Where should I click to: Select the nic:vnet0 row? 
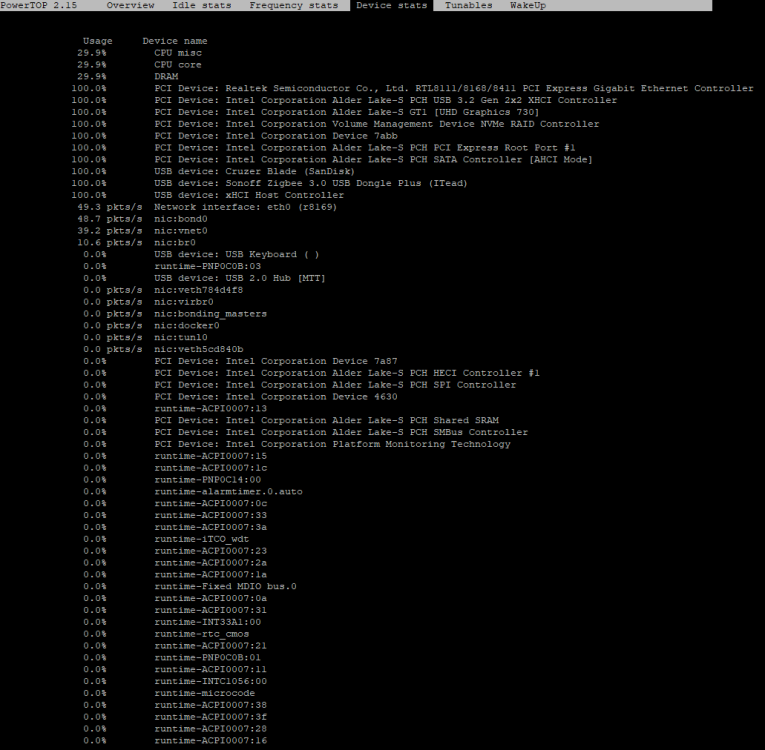pyautogui.click(x=142, y=231)
